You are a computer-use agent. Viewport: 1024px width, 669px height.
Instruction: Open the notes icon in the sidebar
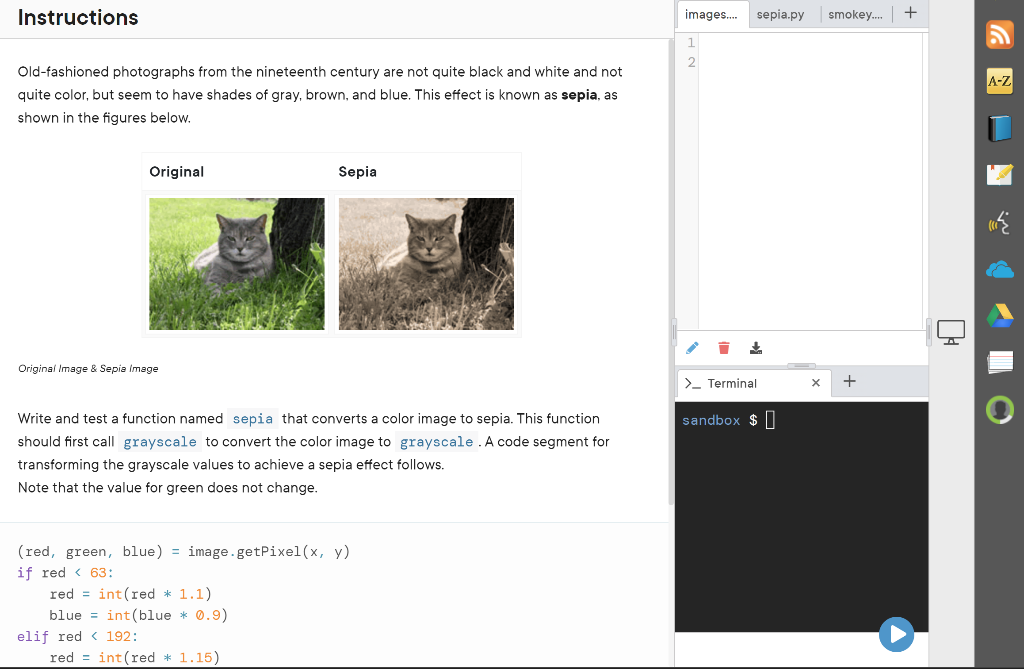999,174
